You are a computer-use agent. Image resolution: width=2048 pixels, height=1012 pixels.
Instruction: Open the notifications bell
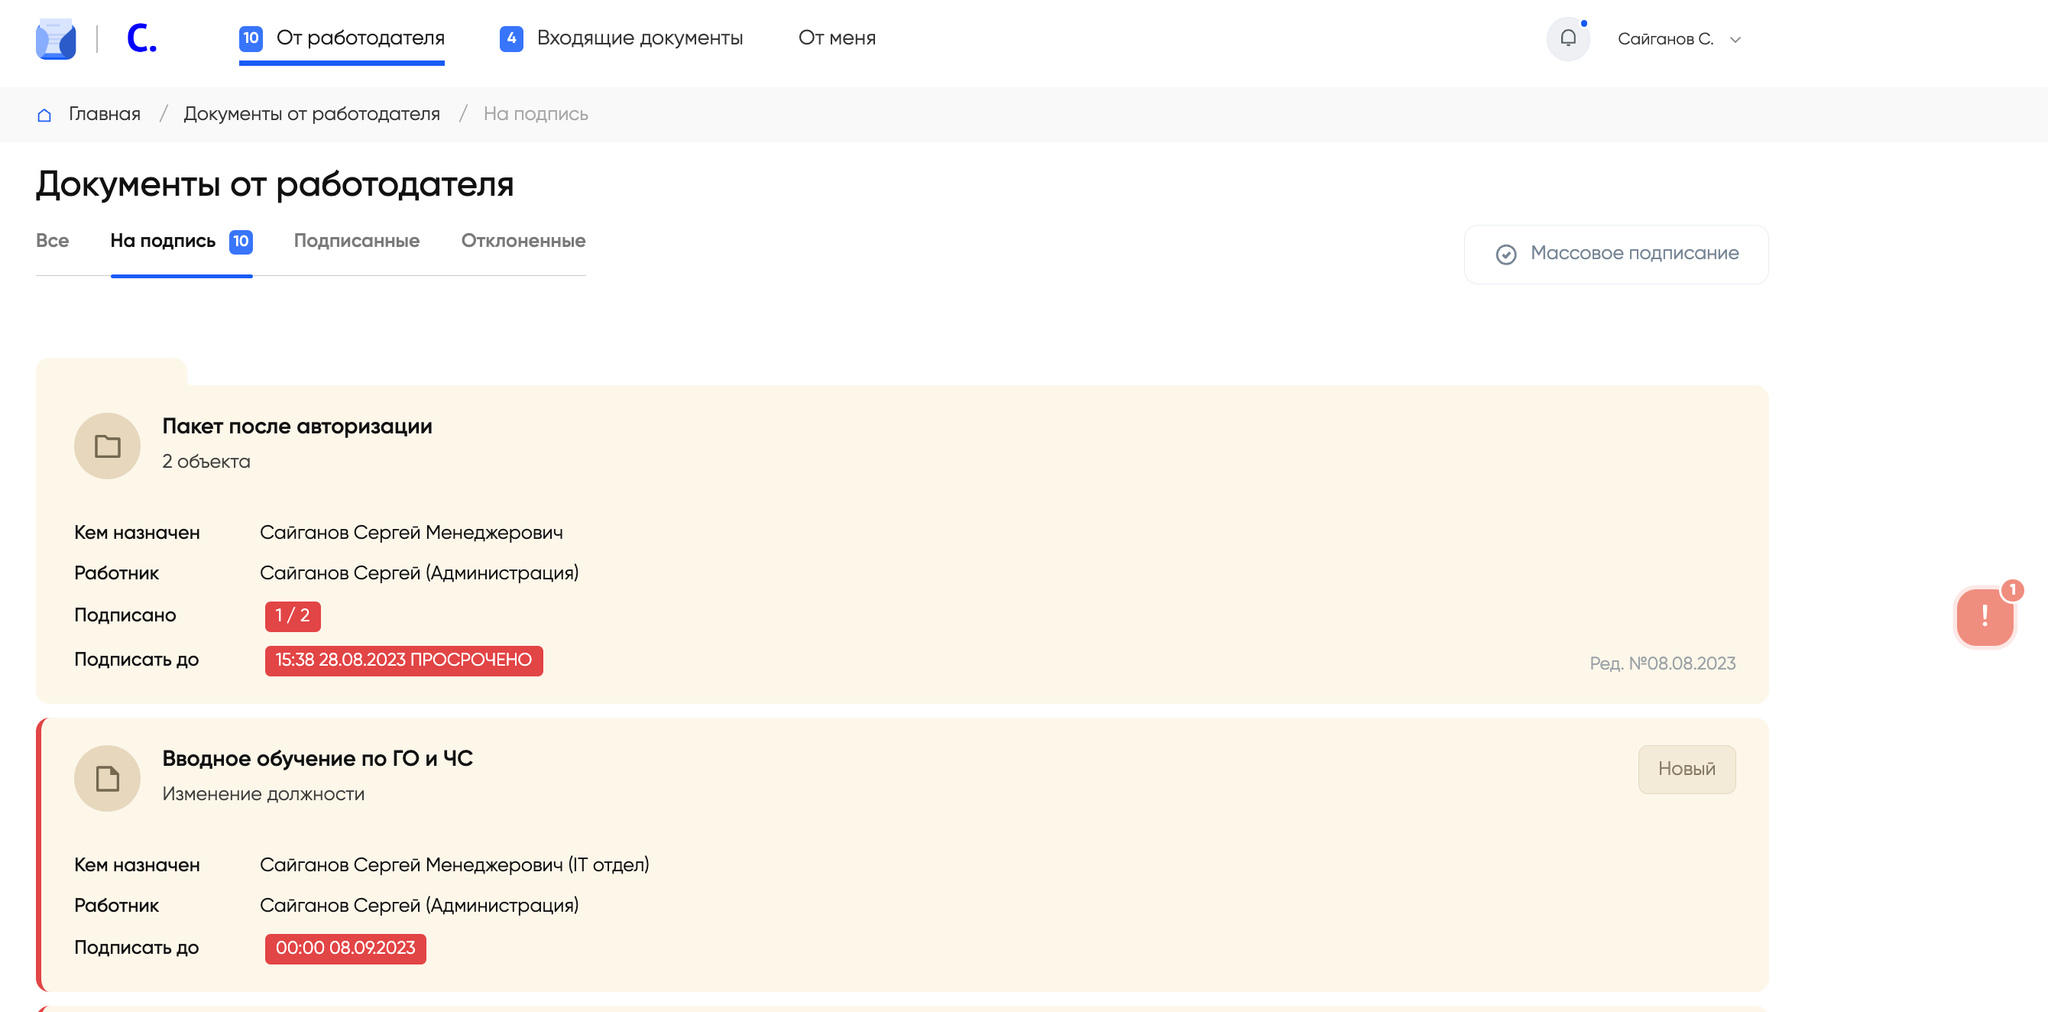(x=1567, y=39)
